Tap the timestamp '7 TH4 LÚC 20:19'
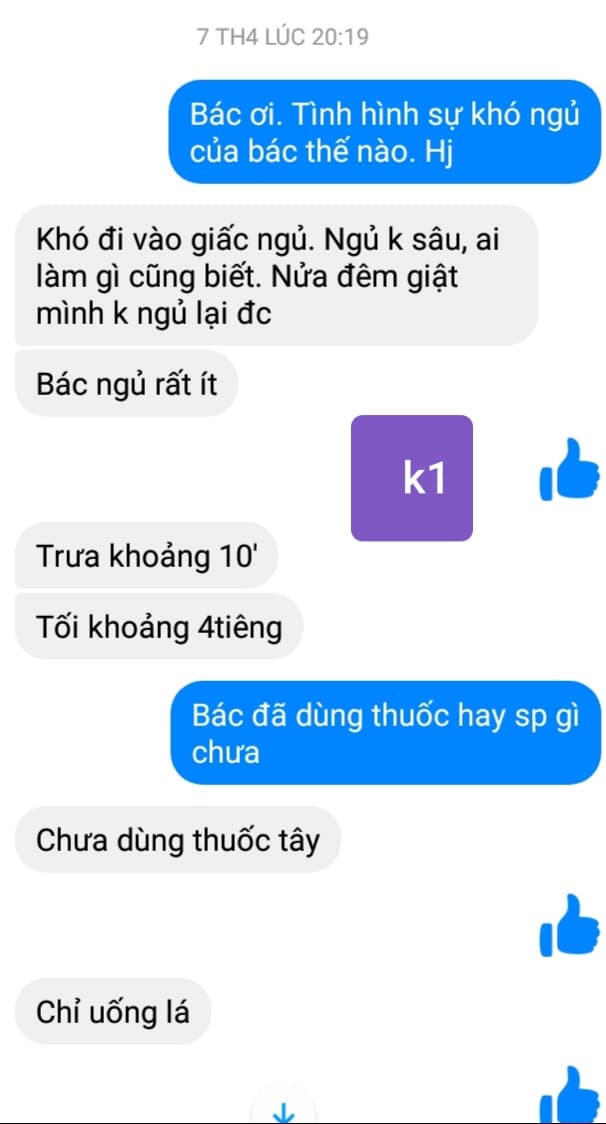Viewport: 606px width, 1124px height. coord(283,37)
